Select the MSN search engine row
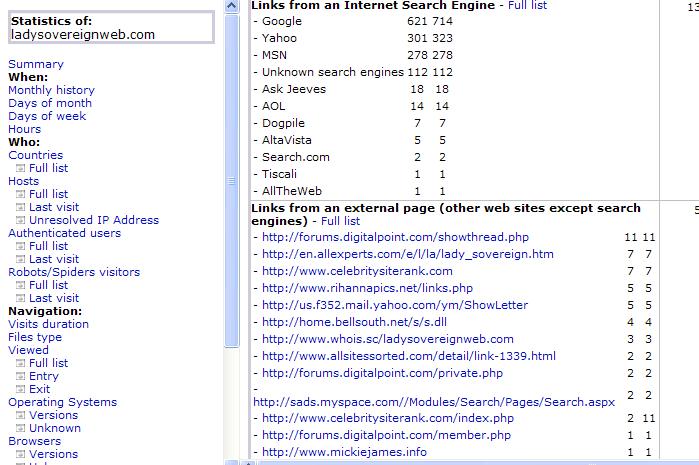 coord(353,55)
